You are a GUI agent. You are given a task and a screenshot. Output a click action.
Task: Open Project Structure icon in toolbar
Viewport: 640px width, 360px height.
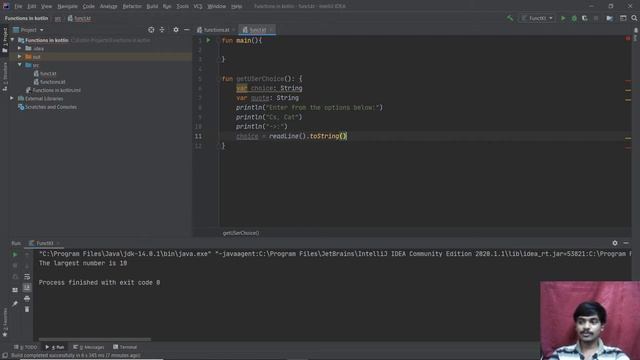coord(609,18)
